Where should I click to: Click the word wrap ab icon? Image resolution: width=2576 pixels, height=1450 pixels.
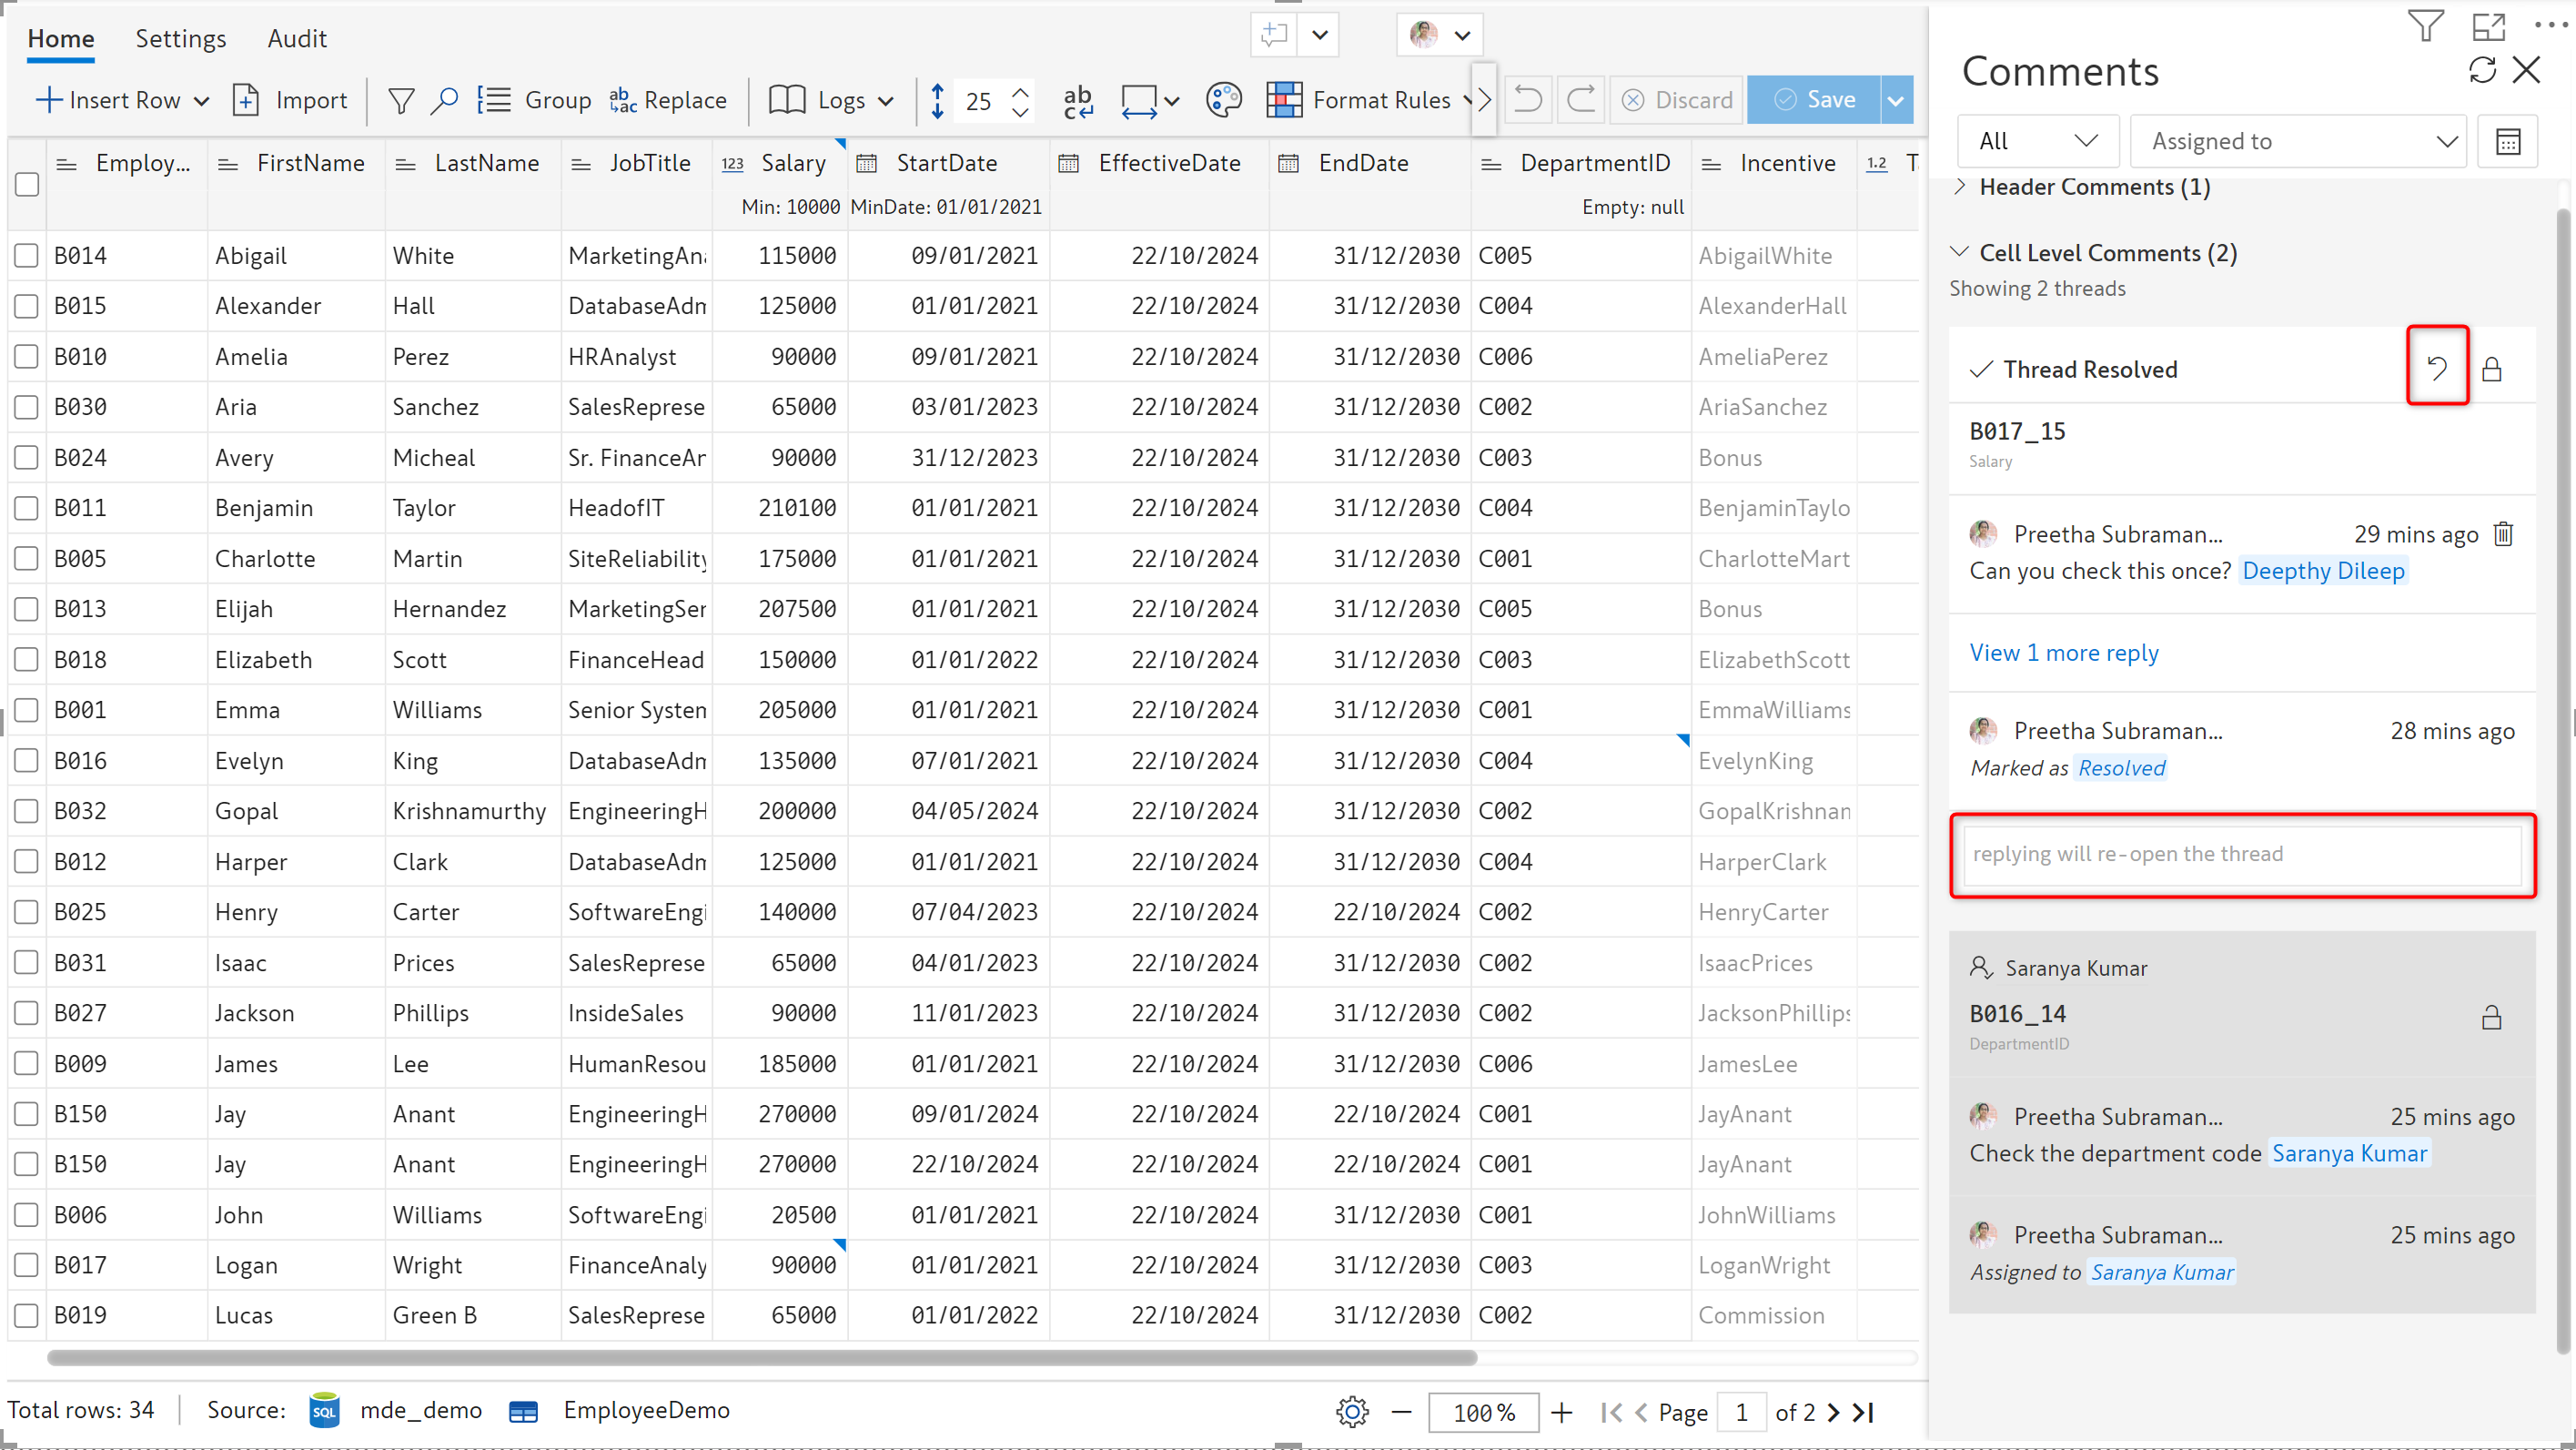point(1078,100)
